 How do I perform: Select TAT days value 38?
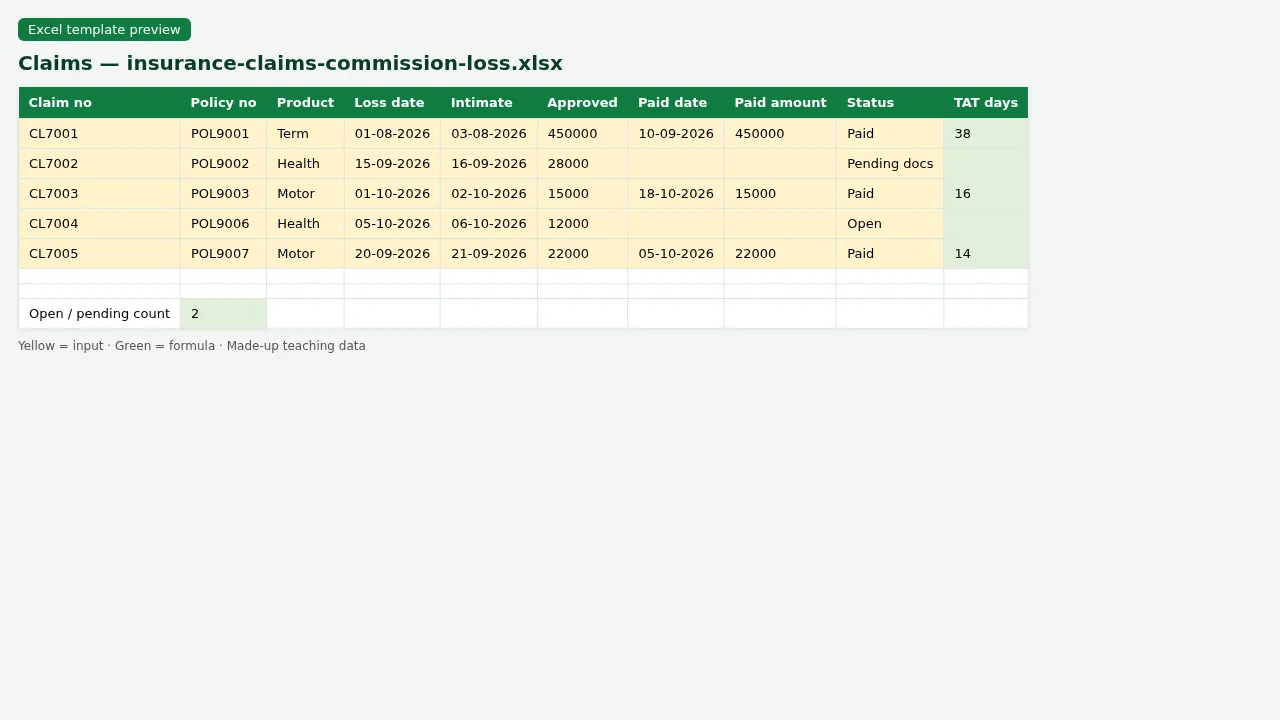pos(986,134)
